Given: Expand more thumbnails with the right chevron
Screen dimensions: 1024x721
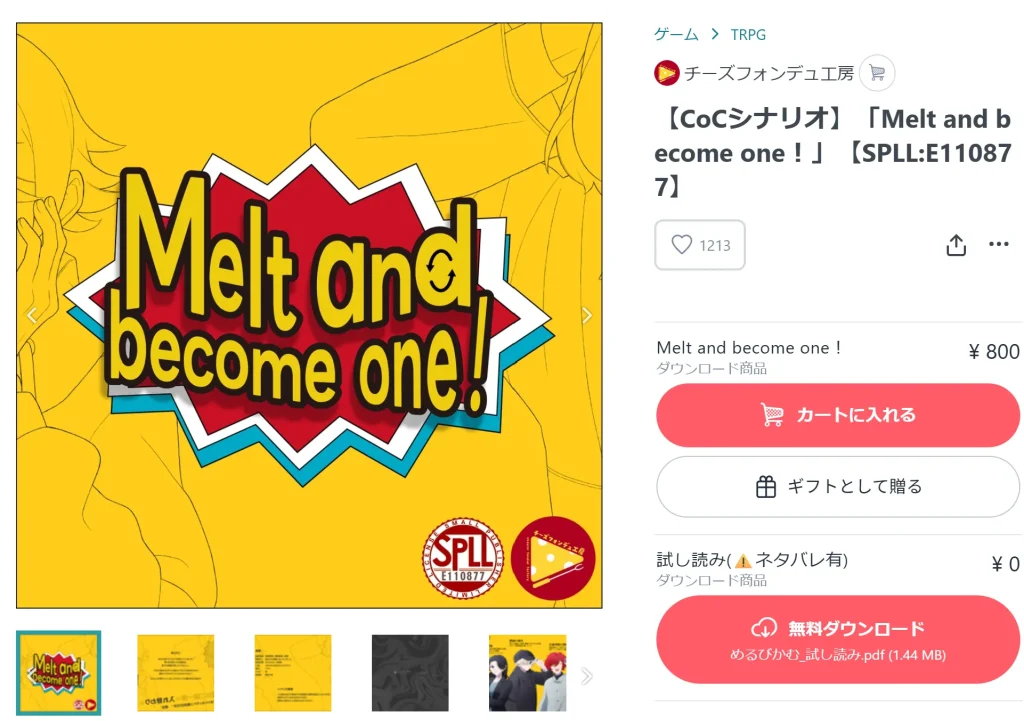Looking at the screenshot, I should 586,676.
